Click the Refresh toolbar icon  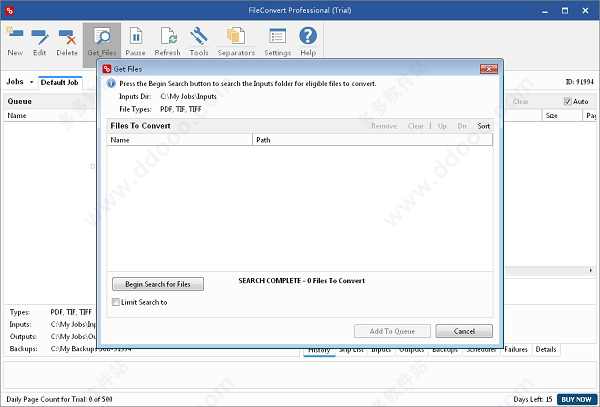pos(168,41)
